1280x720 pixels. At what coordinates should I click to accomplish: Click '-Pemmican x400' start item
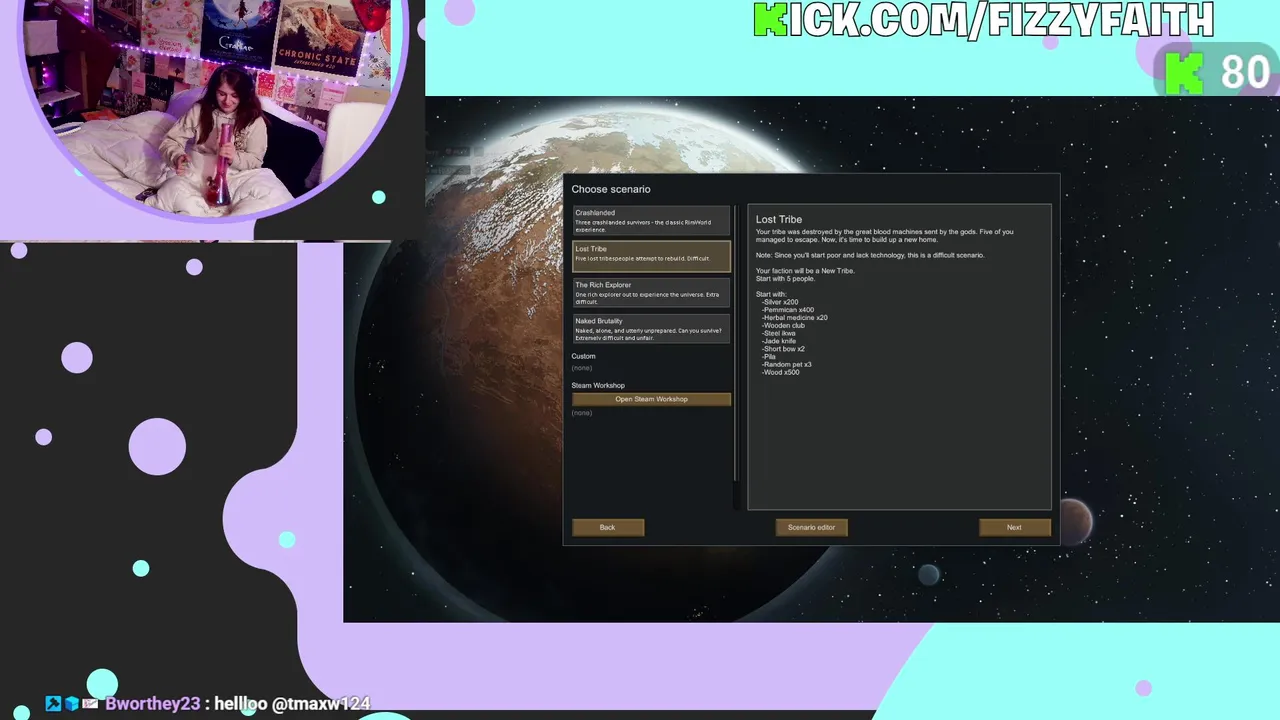click(x=788, y=310)
